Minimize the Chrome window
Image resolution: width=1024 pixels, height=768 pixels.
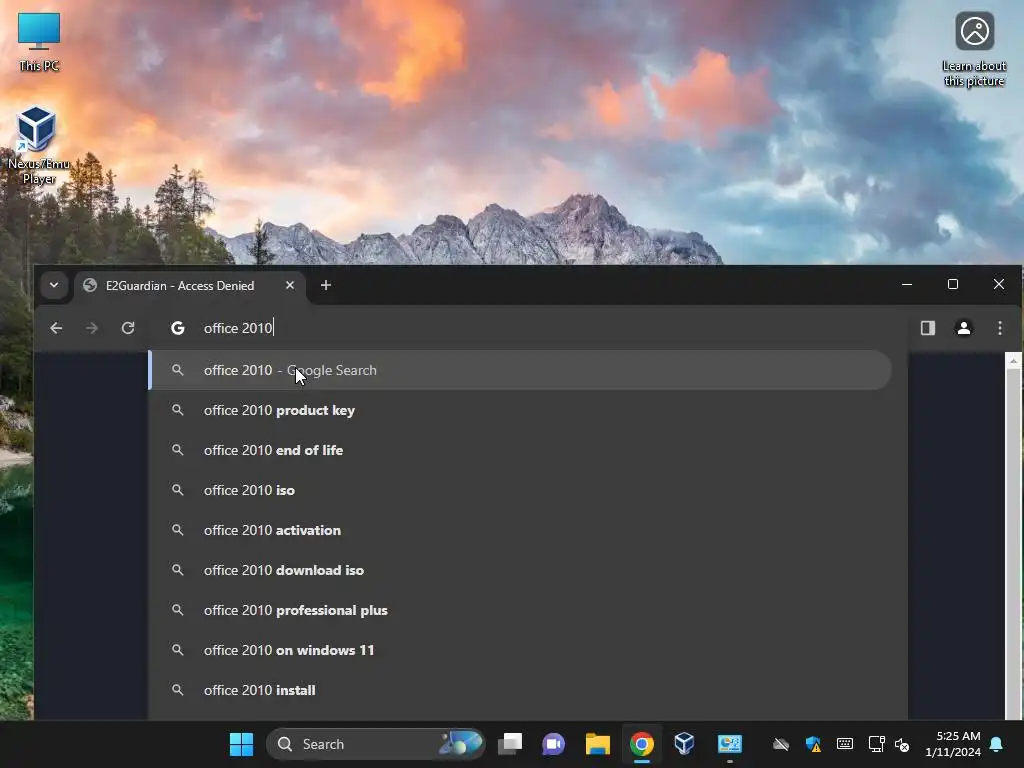pyautogui.click(x=907, y=284)
